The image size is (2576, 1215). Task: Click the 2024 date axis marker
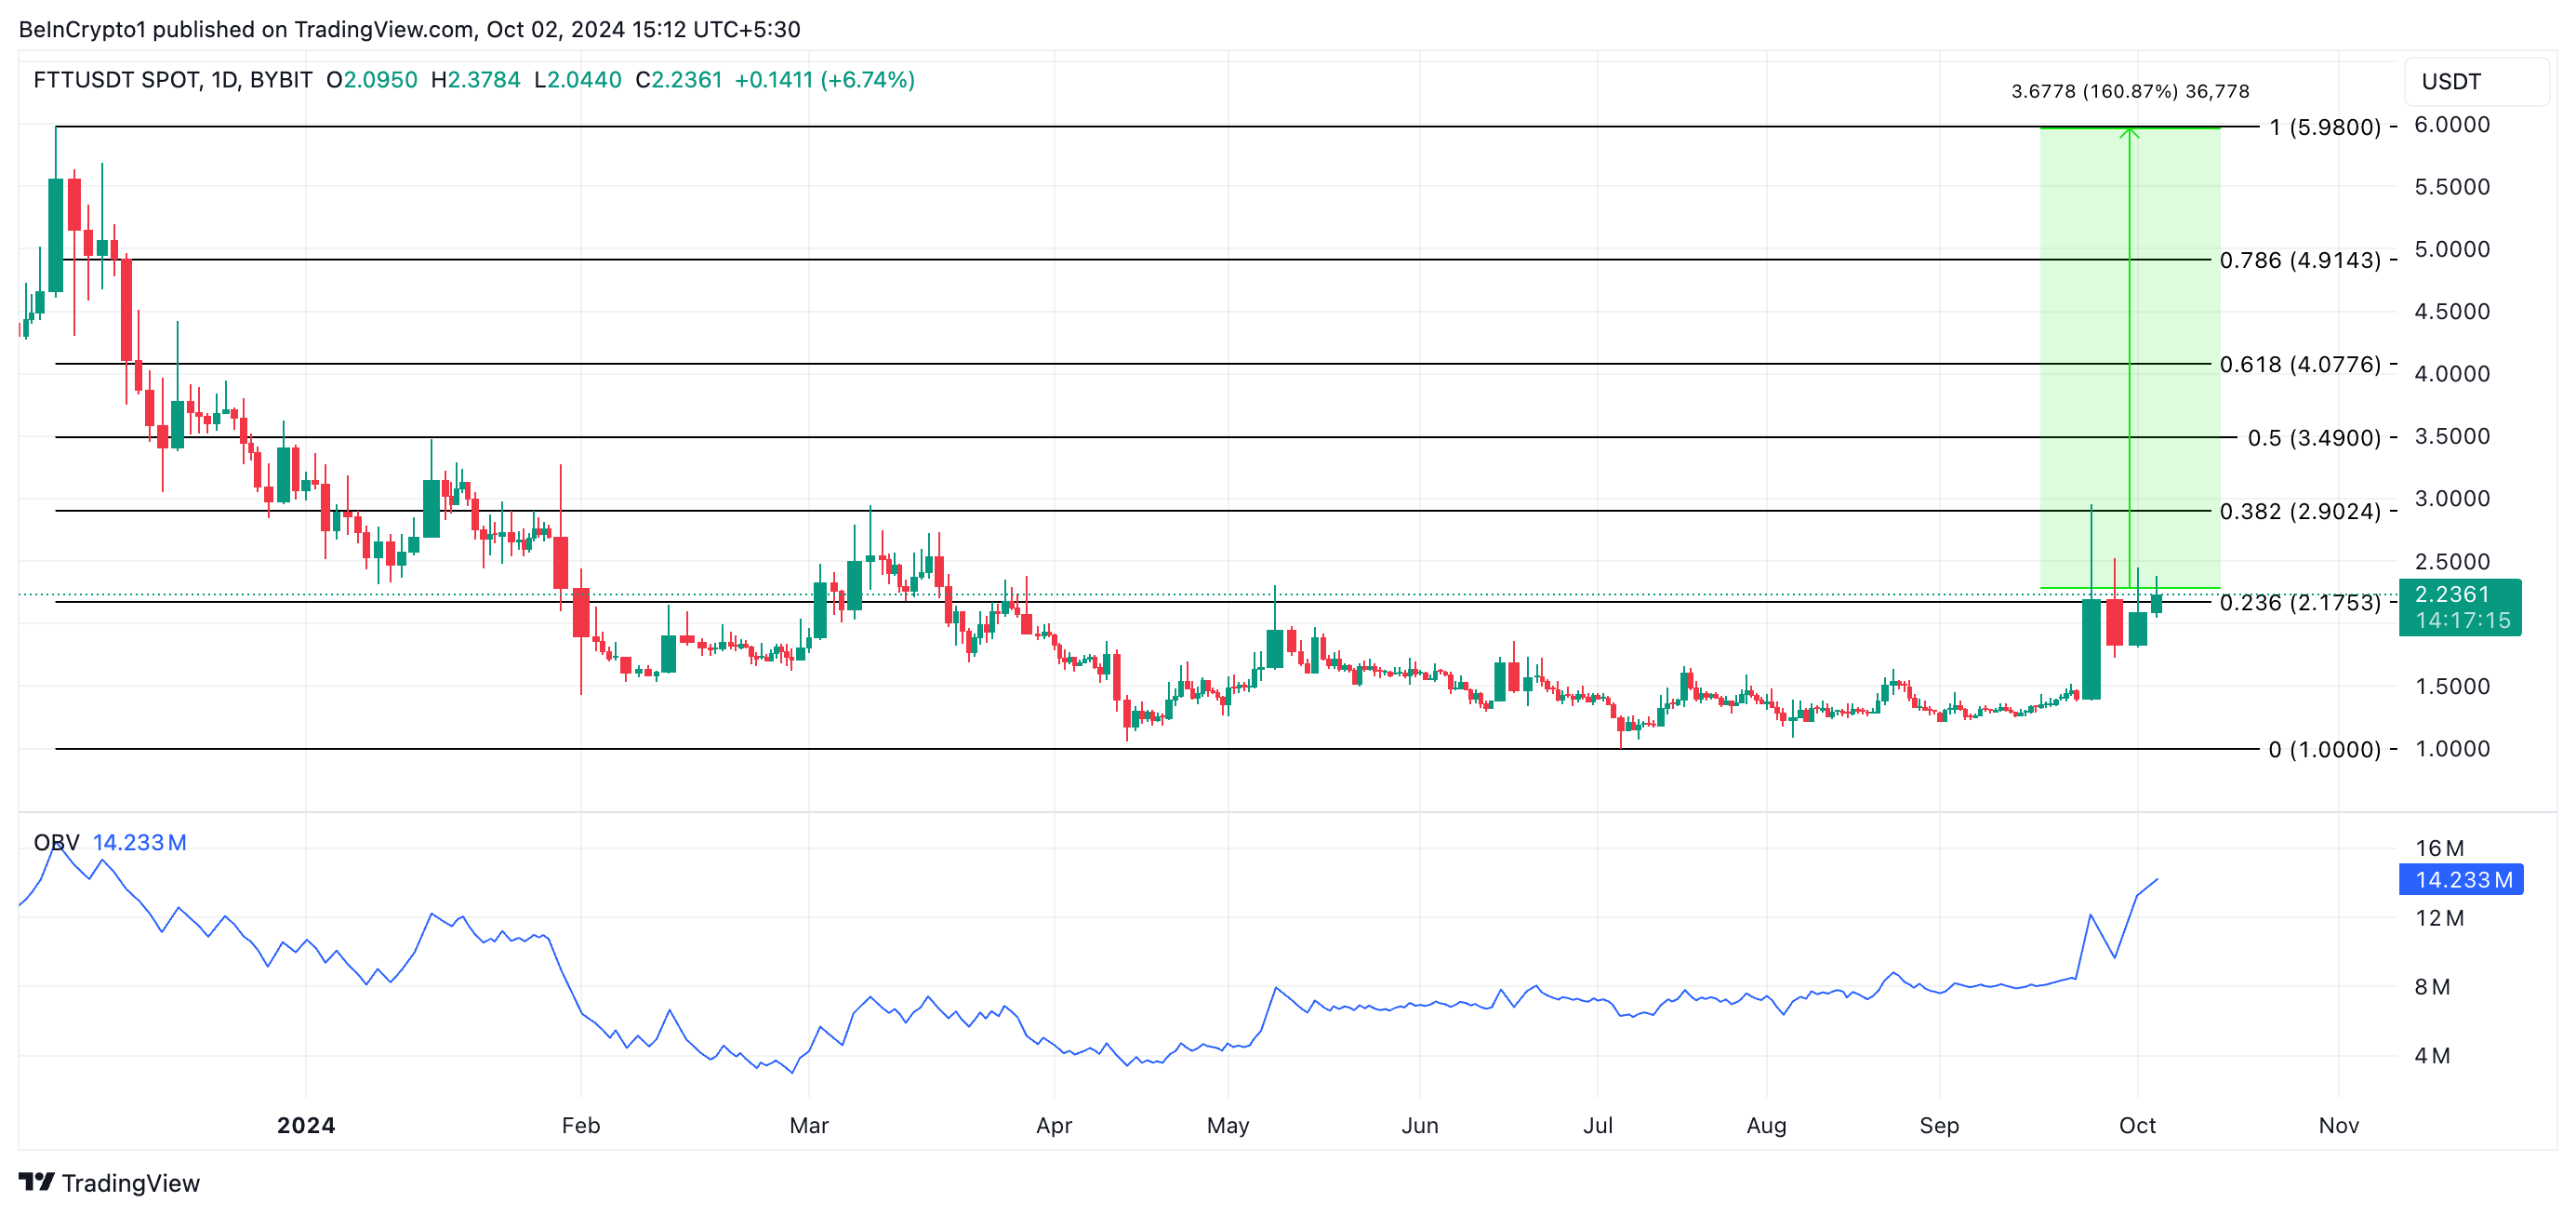coord(306,1125)
